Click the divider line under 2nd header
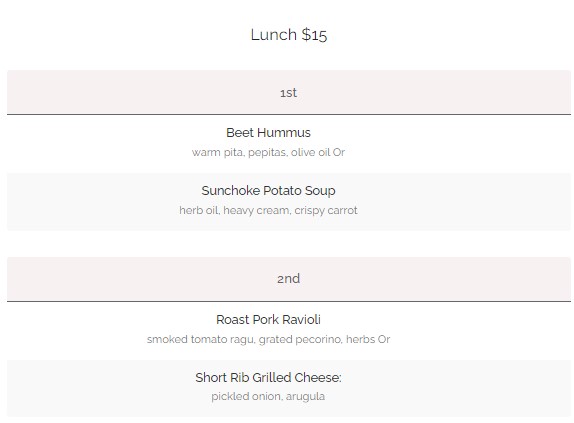 289,302
